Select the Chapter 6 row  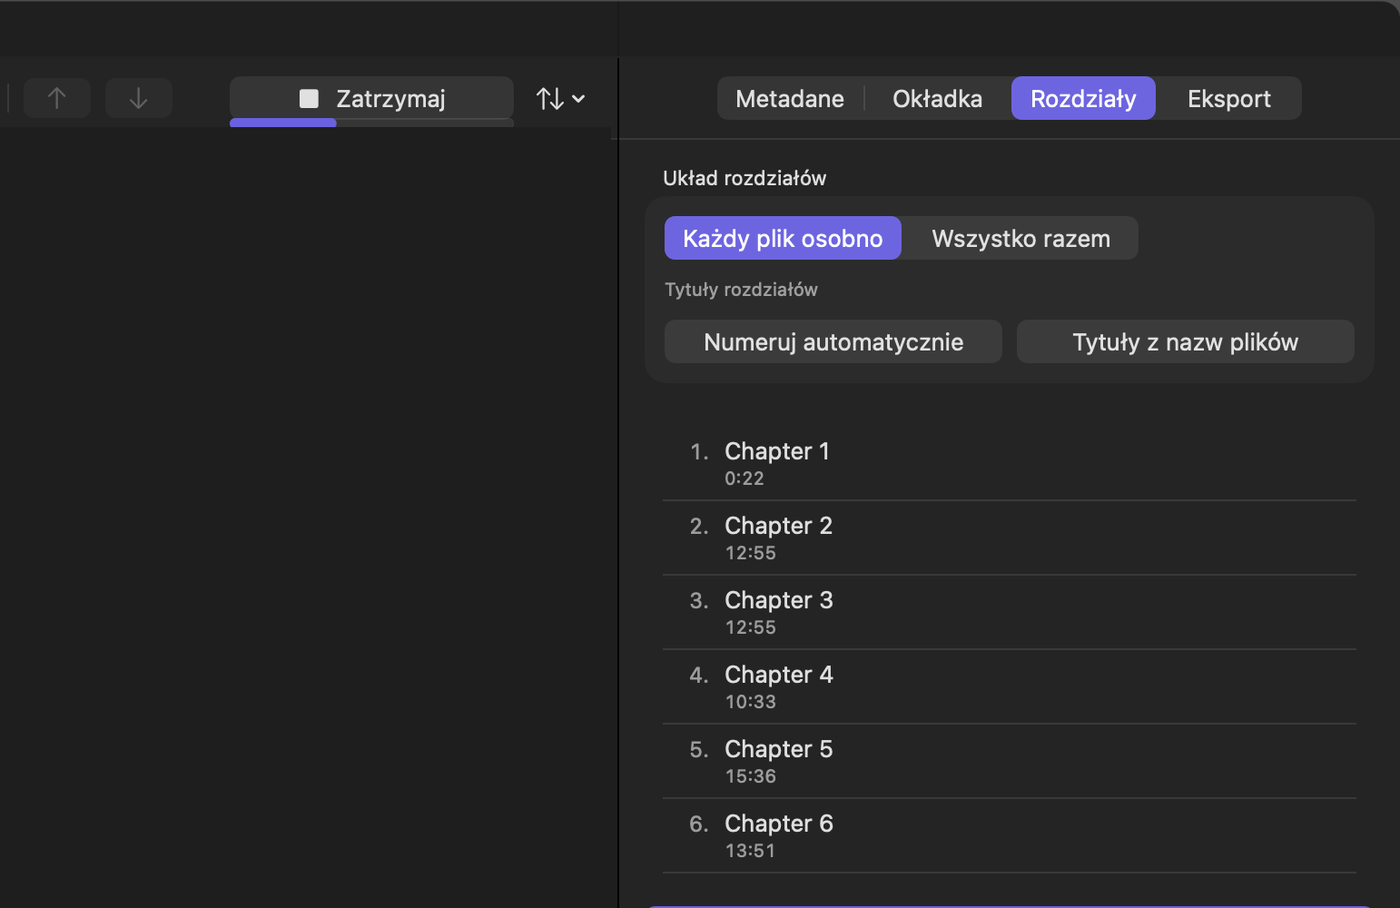[1009, 836]
